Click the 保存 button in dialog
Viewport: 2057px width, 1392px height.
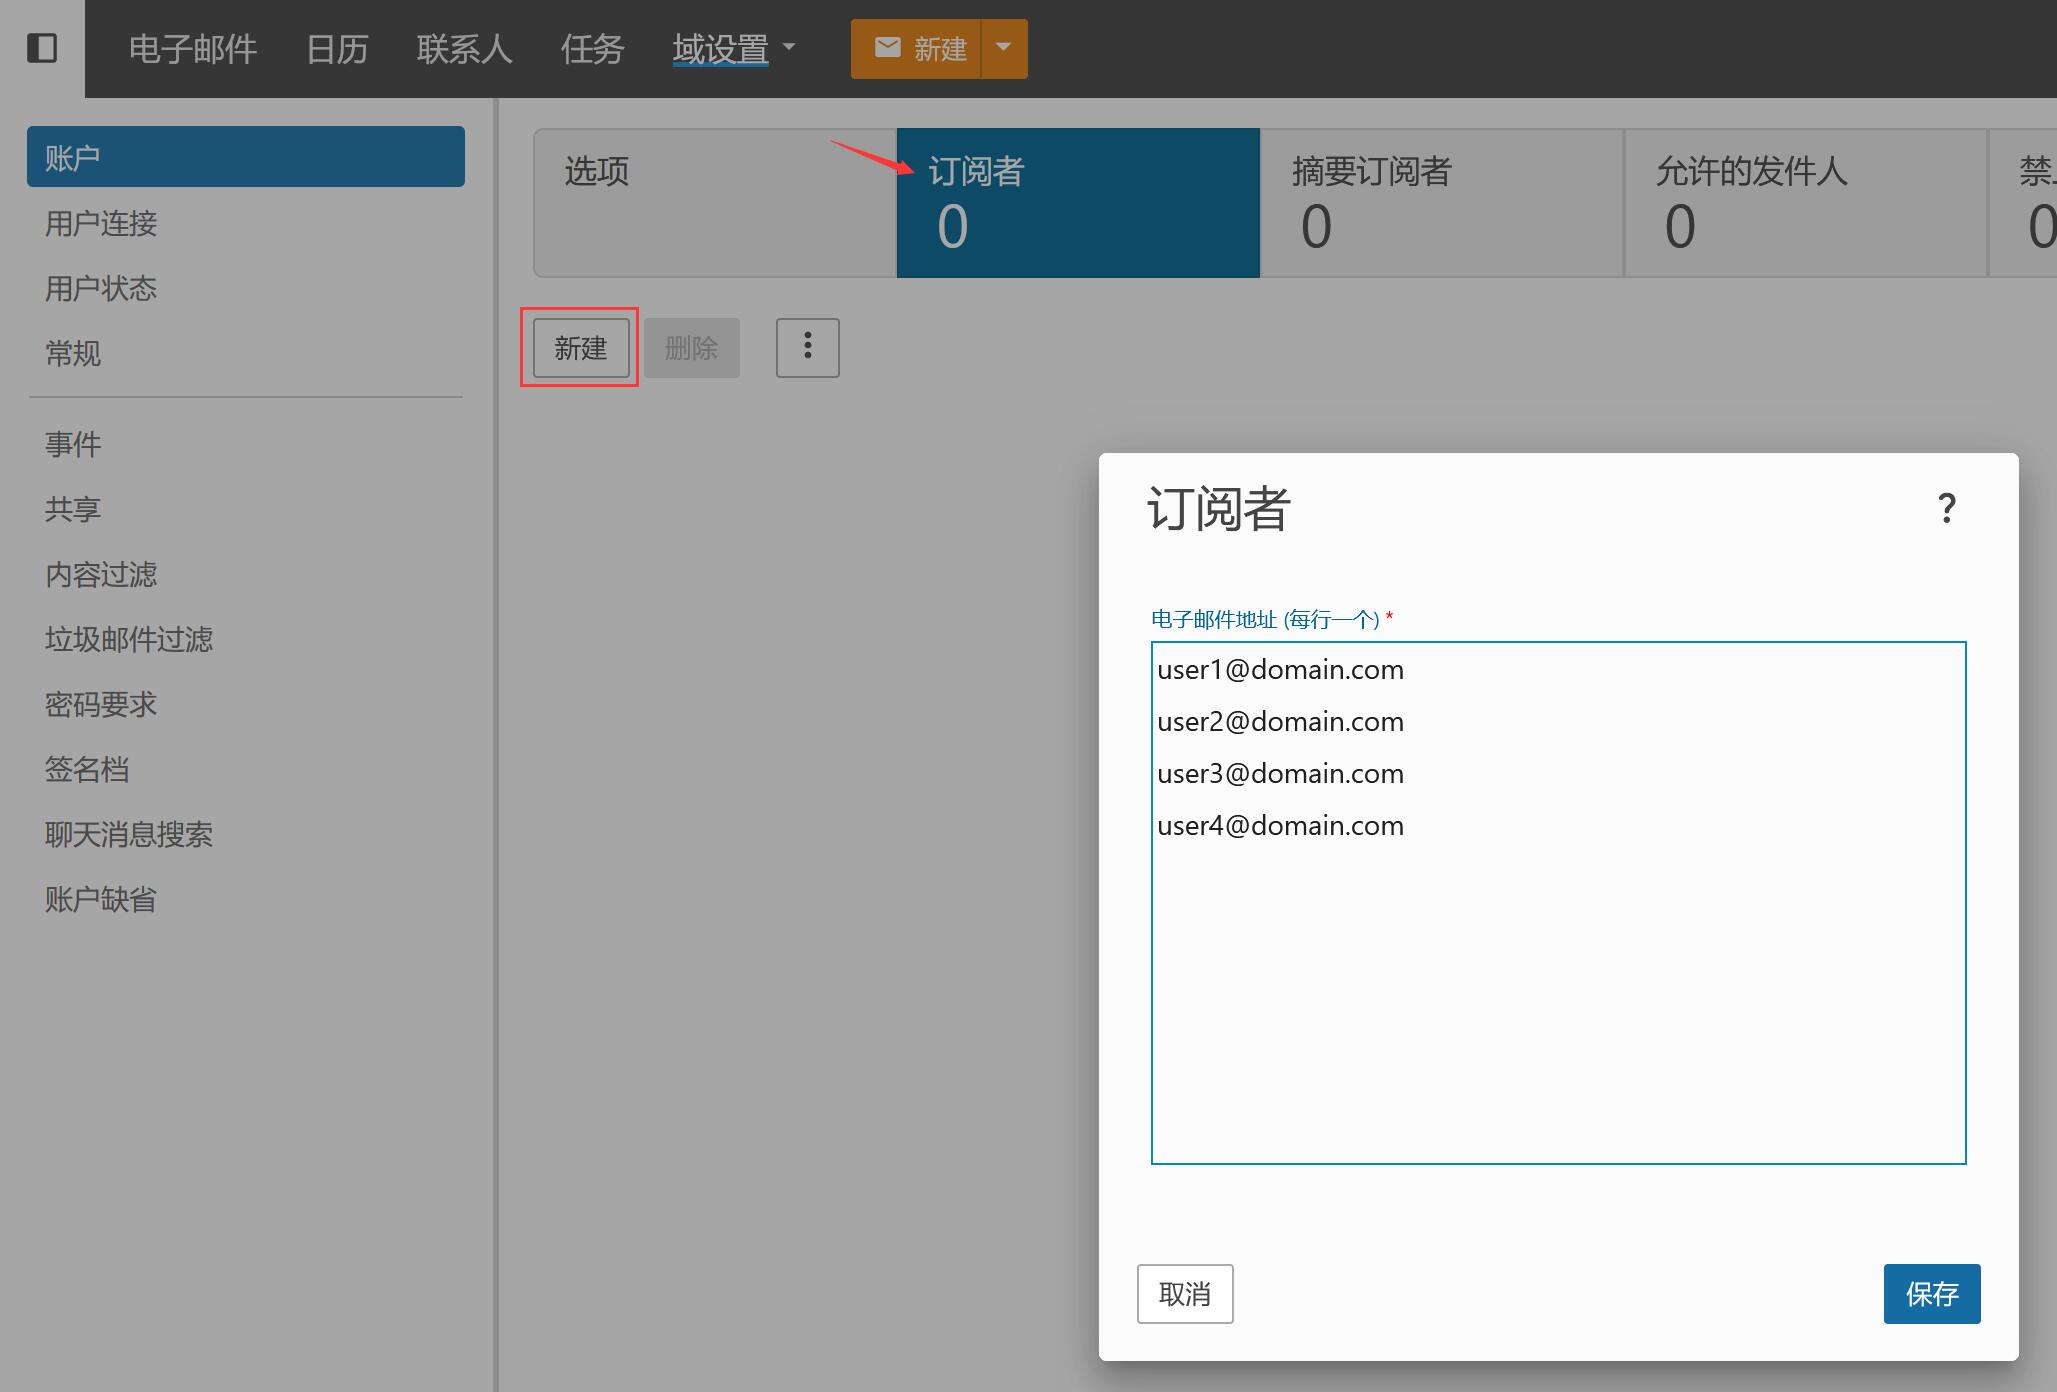[1931, 1294]
